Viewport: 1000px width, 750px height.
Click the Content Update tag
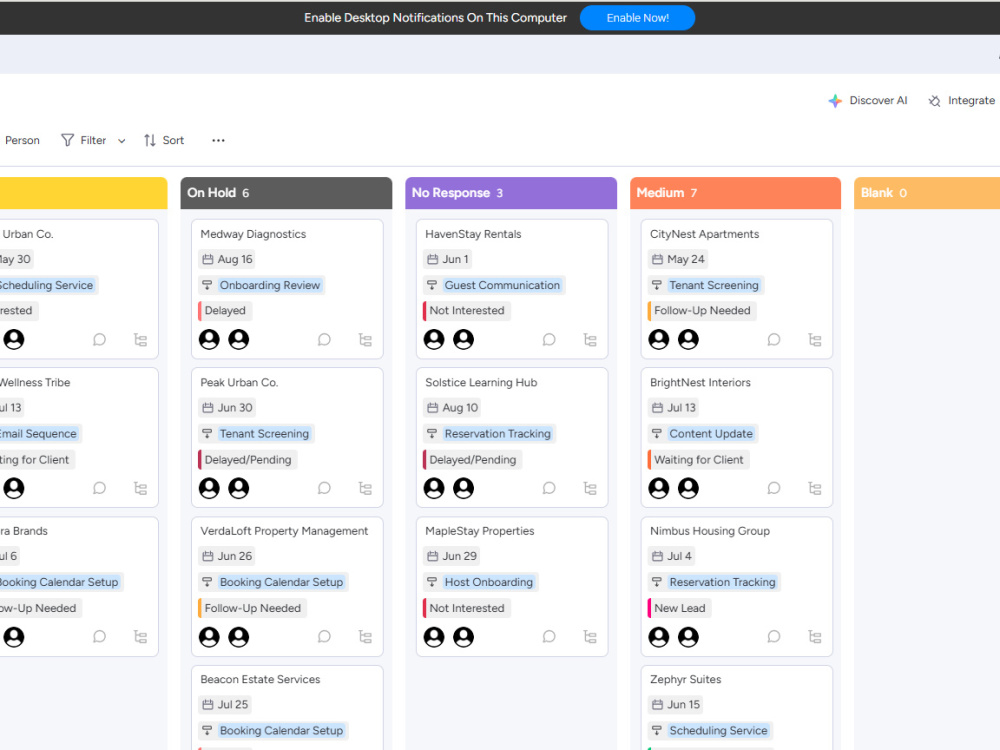click(710, 434)
